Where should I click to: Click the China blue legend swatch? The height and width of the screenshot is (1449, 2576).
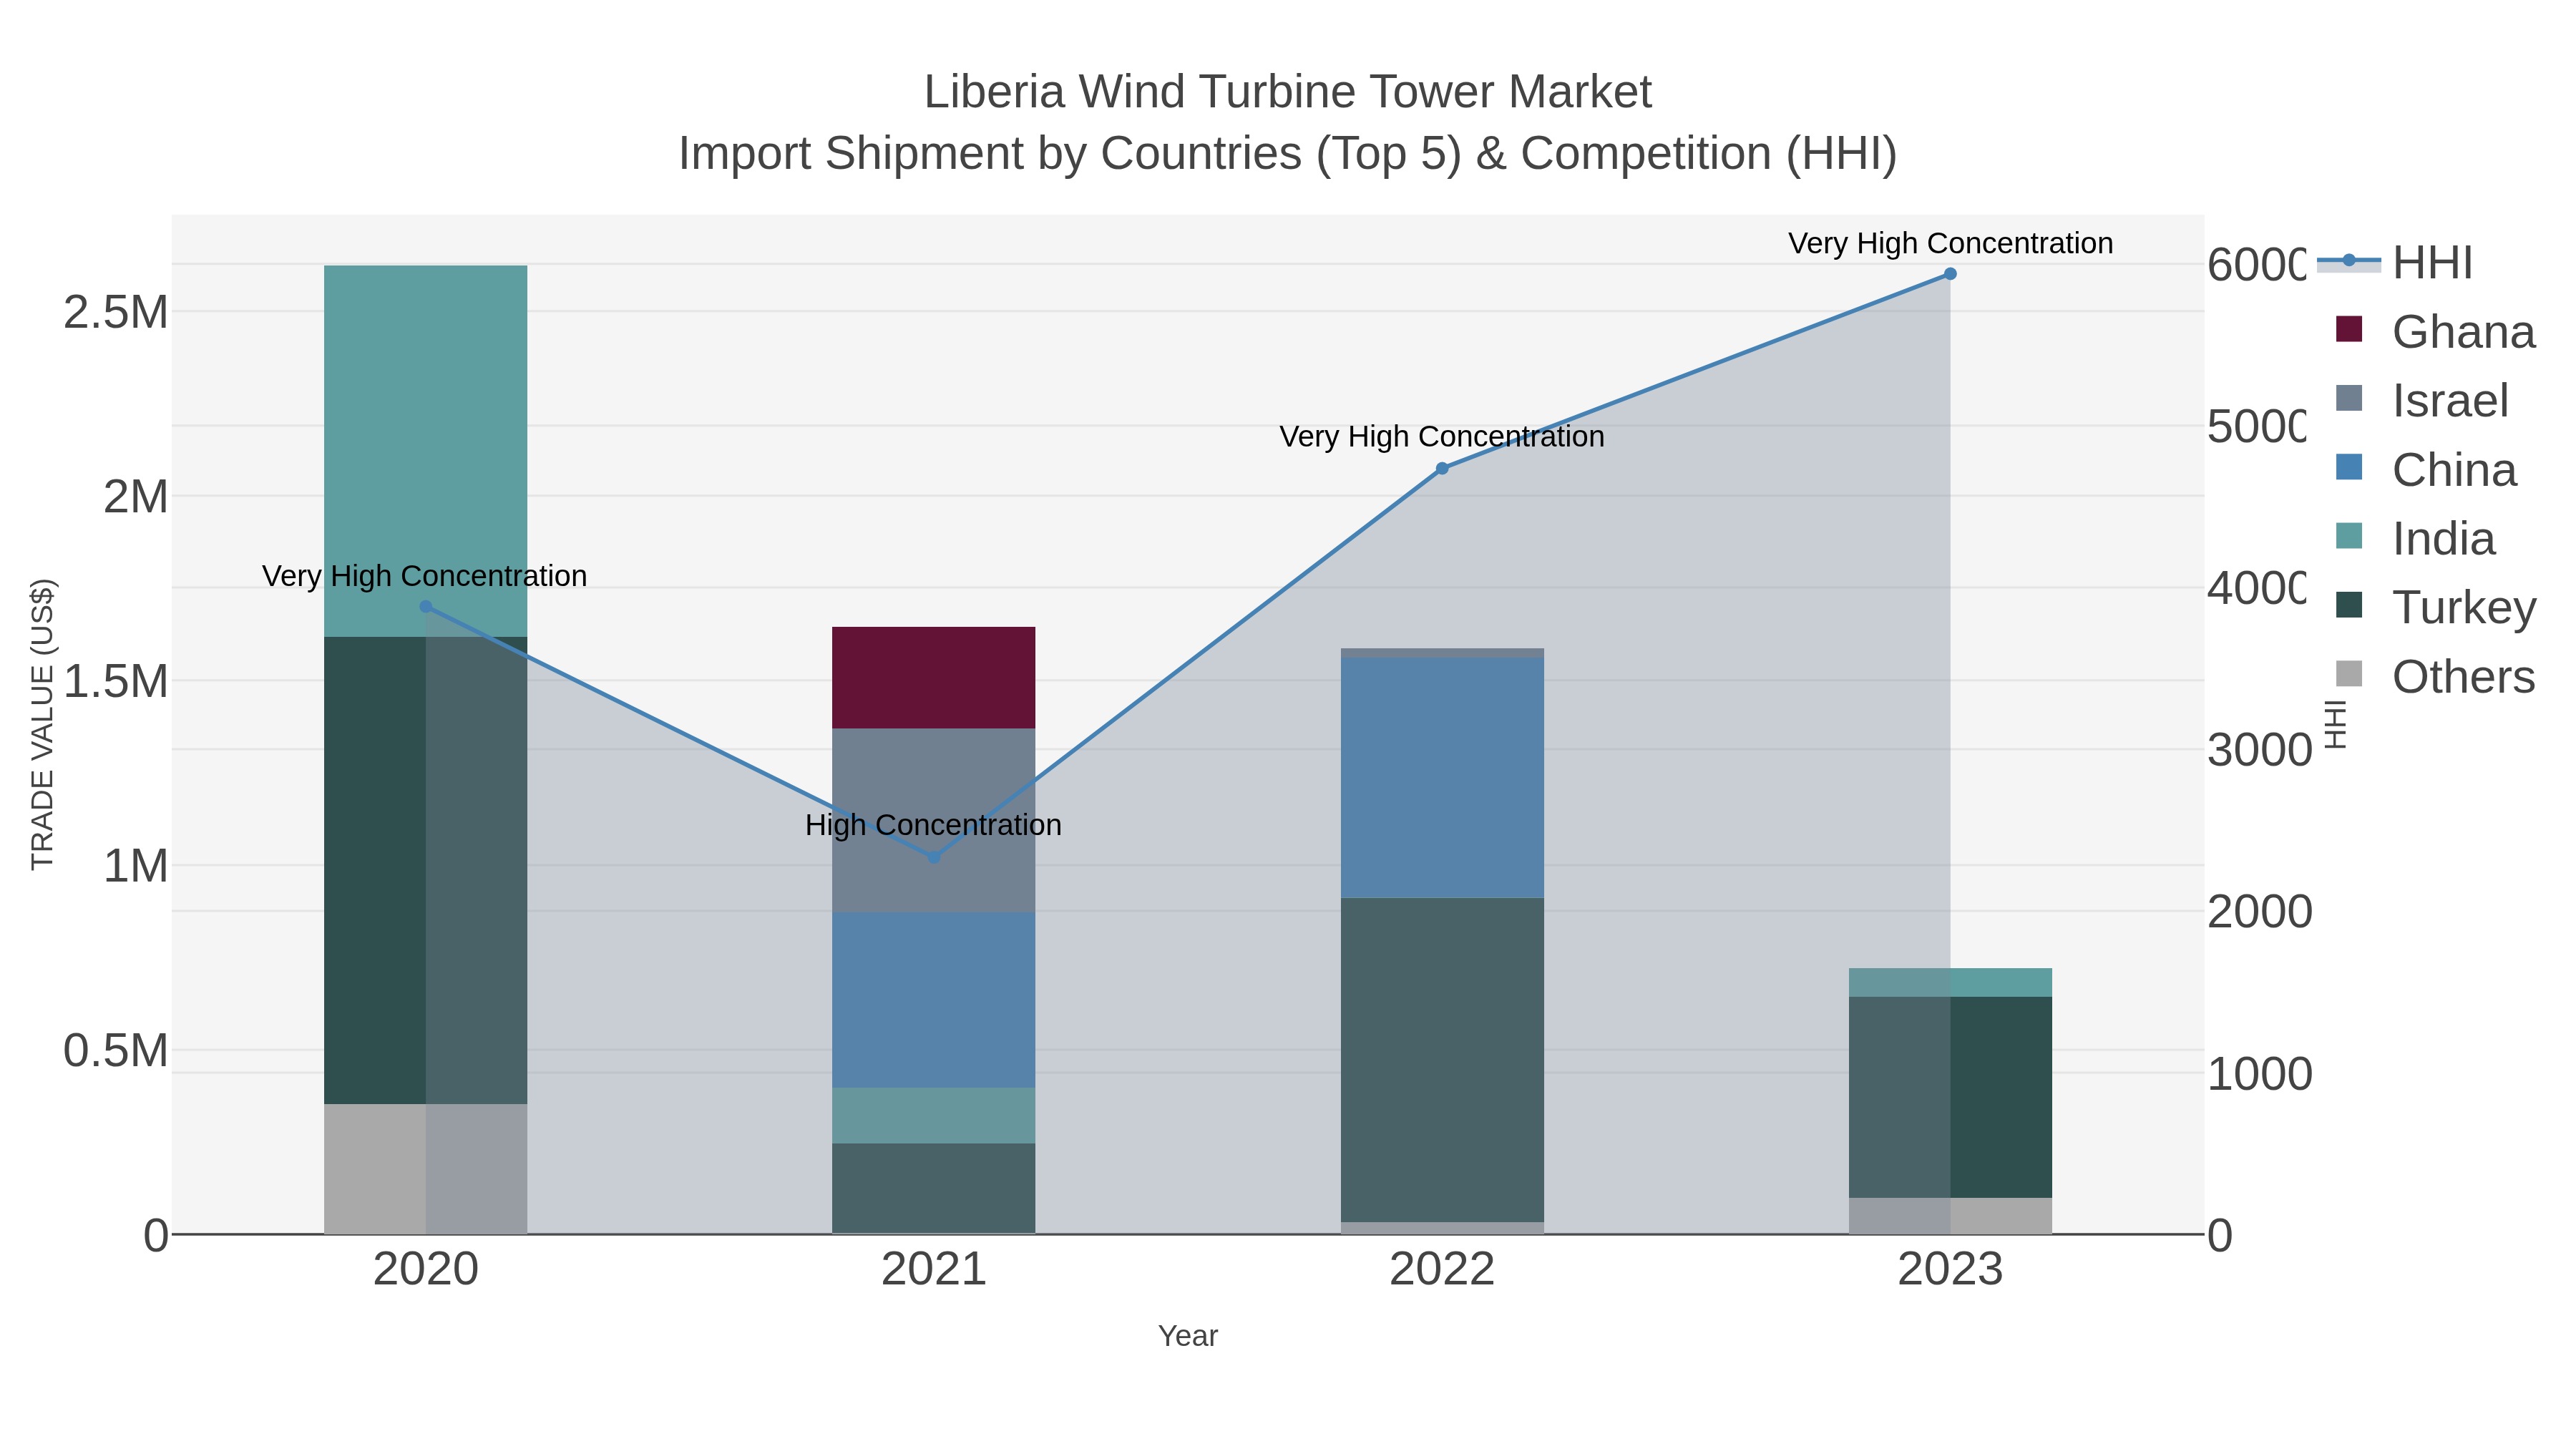[x=2349, y=467]
